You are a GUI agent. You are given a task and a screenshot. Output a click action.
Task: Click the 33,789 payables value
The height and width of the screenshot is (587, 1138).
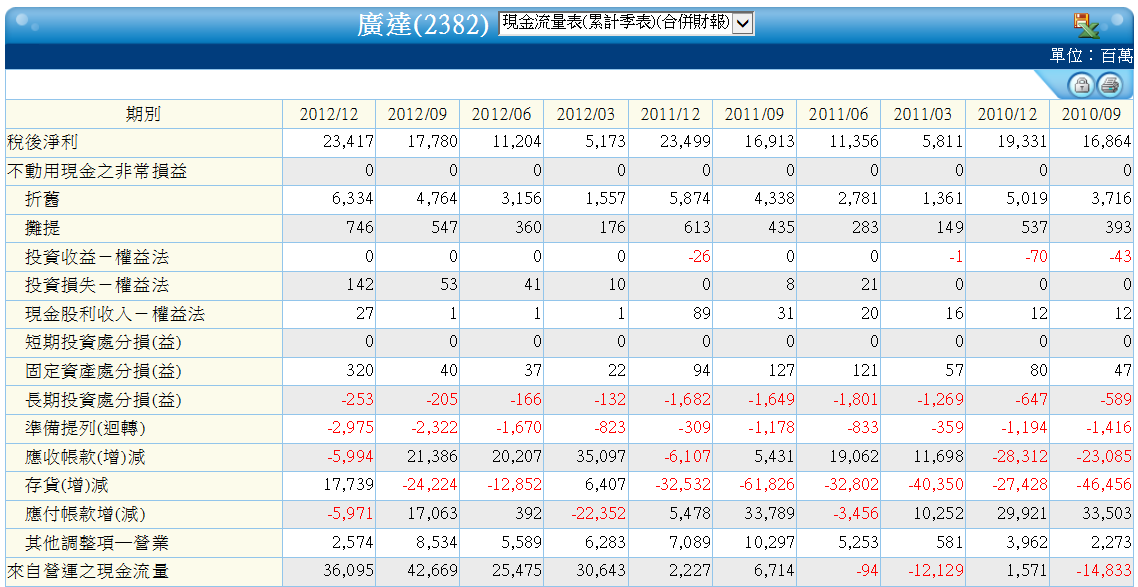771,514
